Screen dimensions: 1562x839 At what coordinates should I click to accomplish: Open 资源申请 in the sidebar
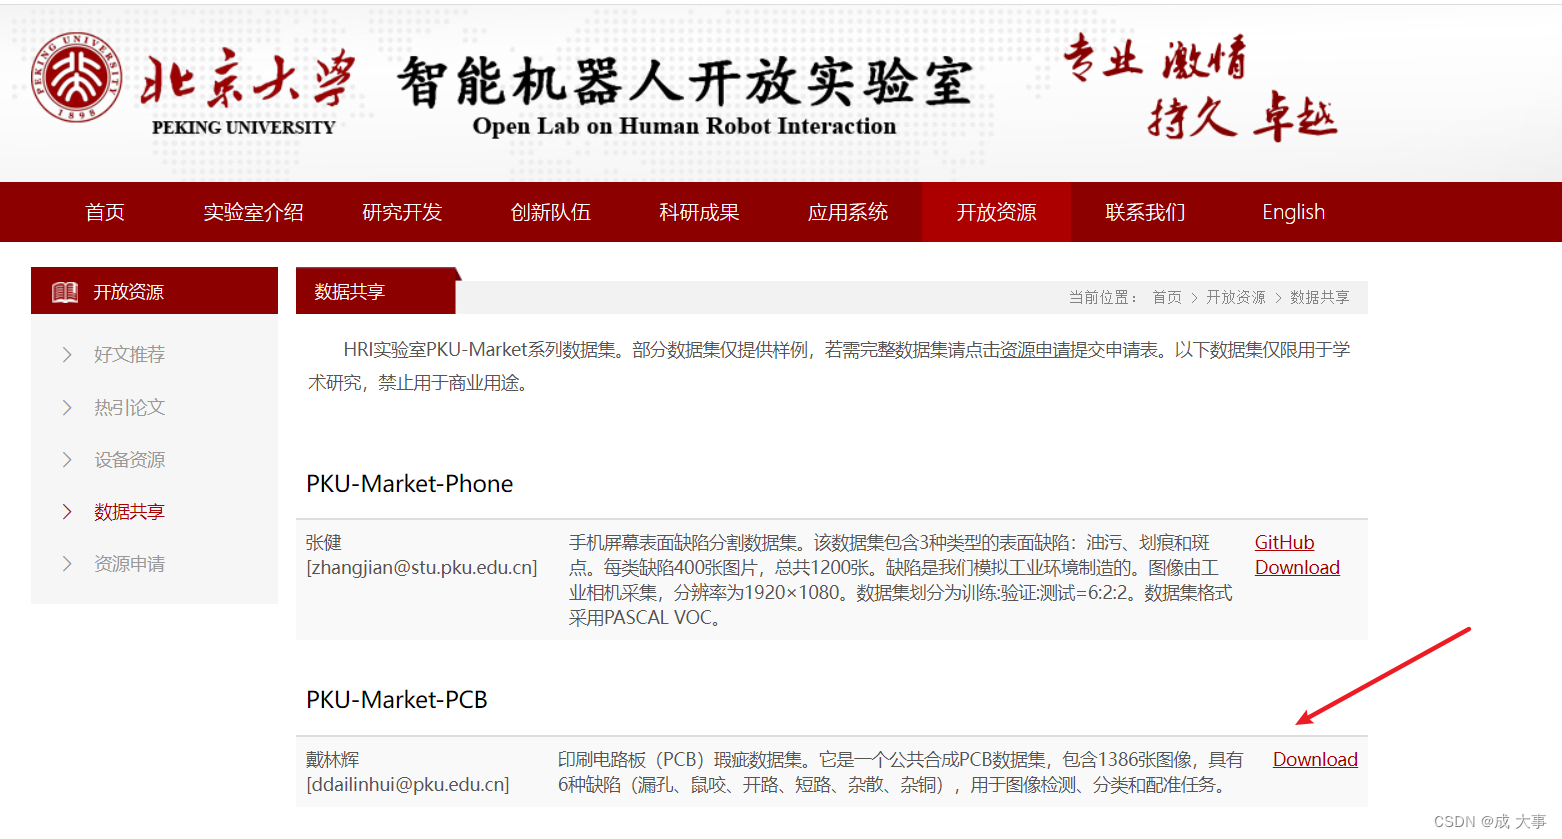point(129,563)
